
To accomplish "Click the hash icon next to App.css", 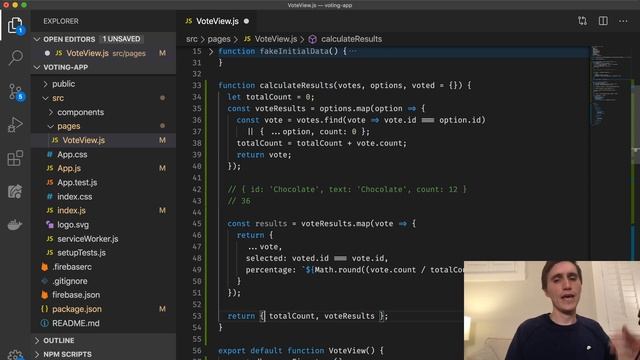I will tap(50, 154).
